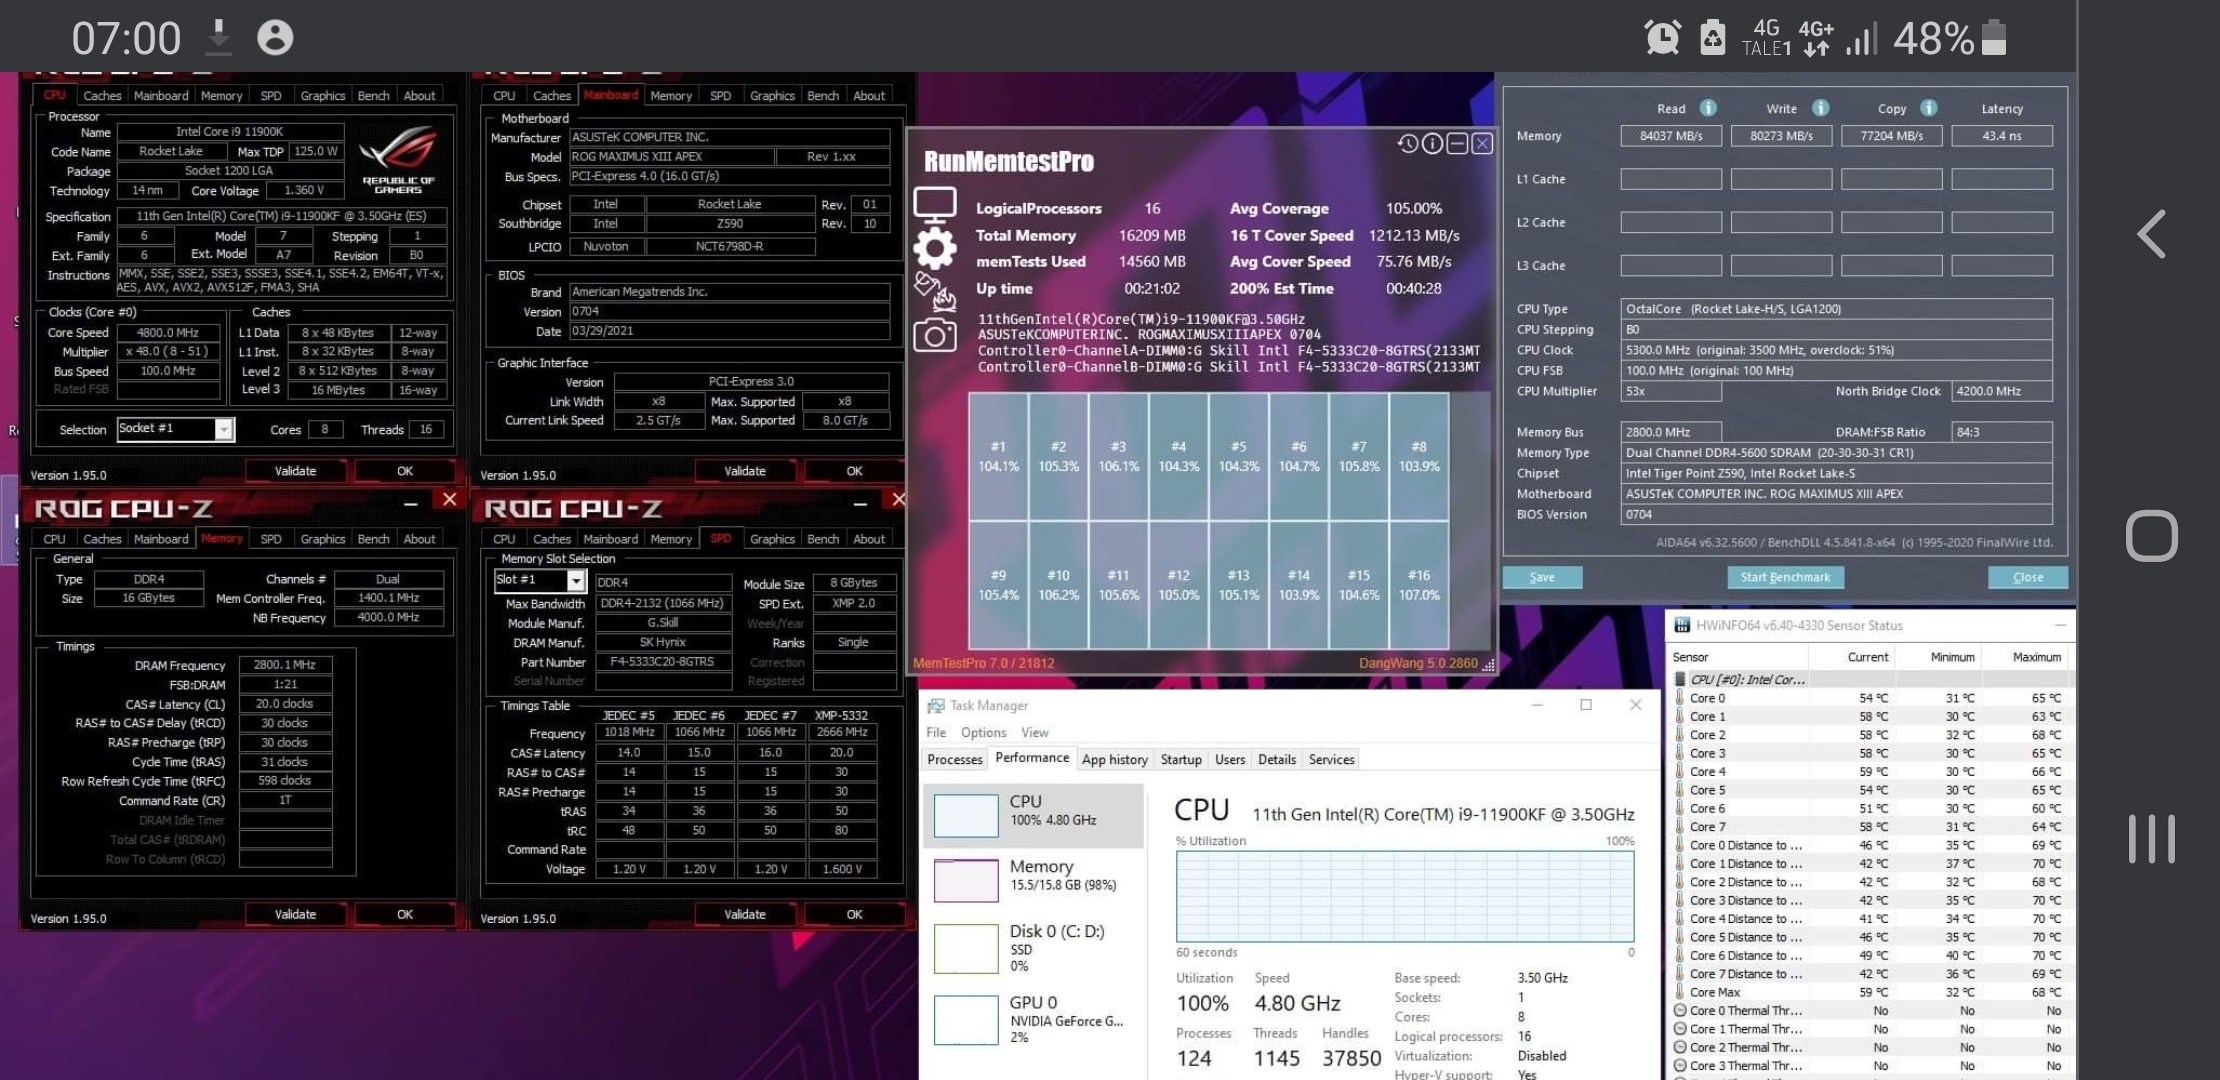
Task: Open the RunMemtestPro history clock icon
Action: (1407, 144)
